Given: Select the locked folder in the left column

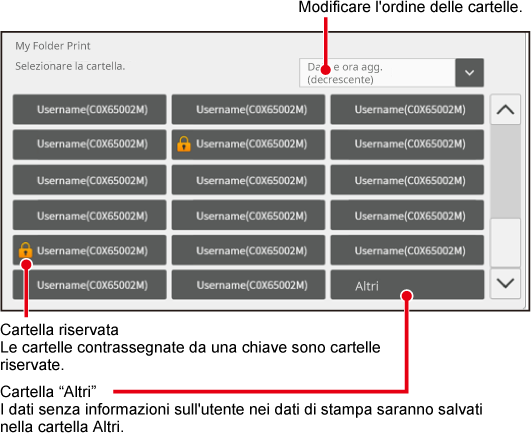Looking at the screenshot, I should tap(89, 250).
